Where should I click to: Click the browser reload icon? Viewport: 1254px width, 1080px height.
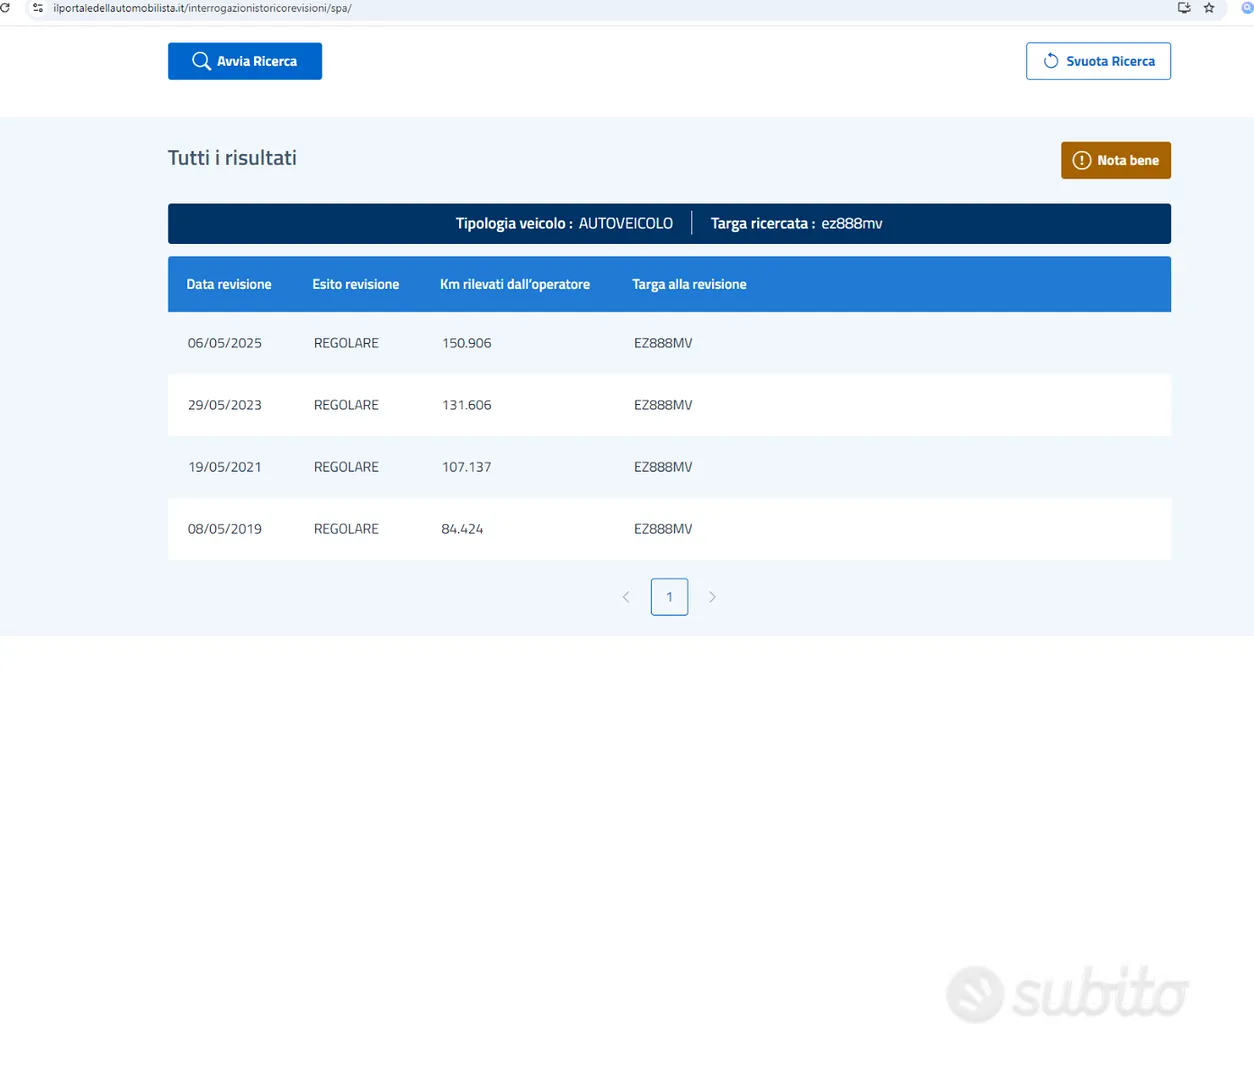[x=5, y=8]
